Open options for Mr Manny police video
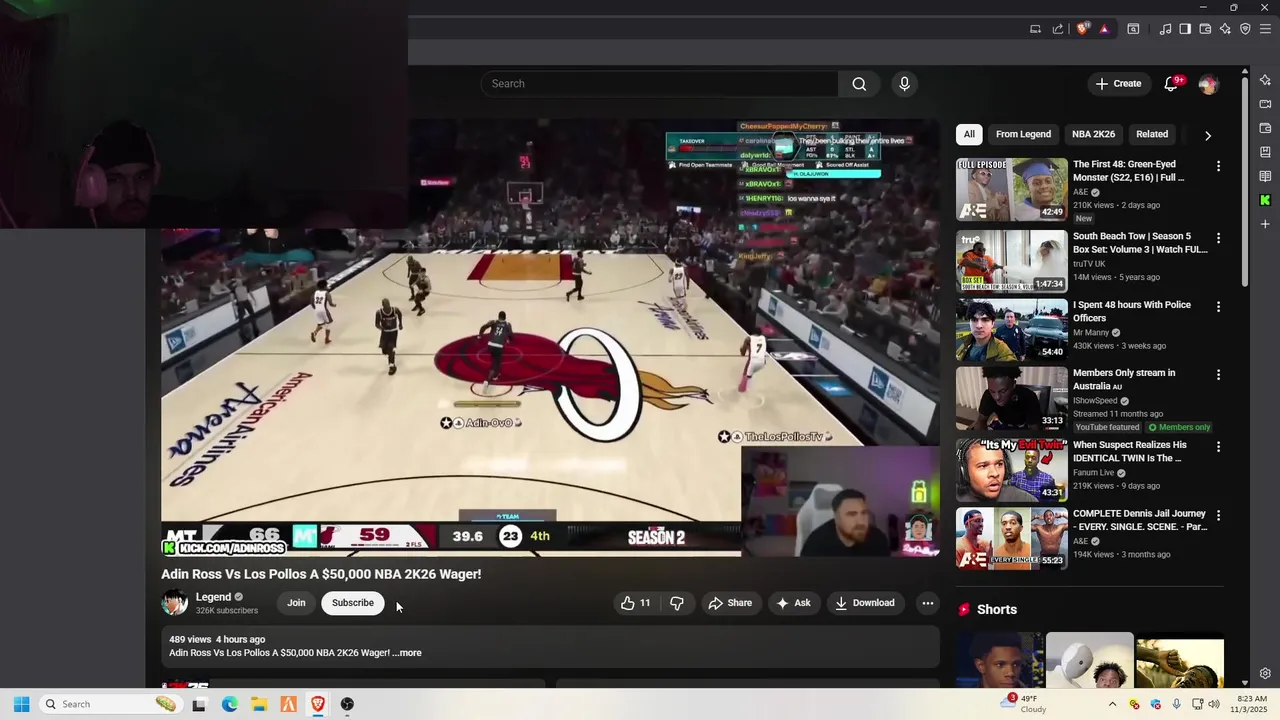Viewport: 1280px width, 720px height. click(1218, 307)
